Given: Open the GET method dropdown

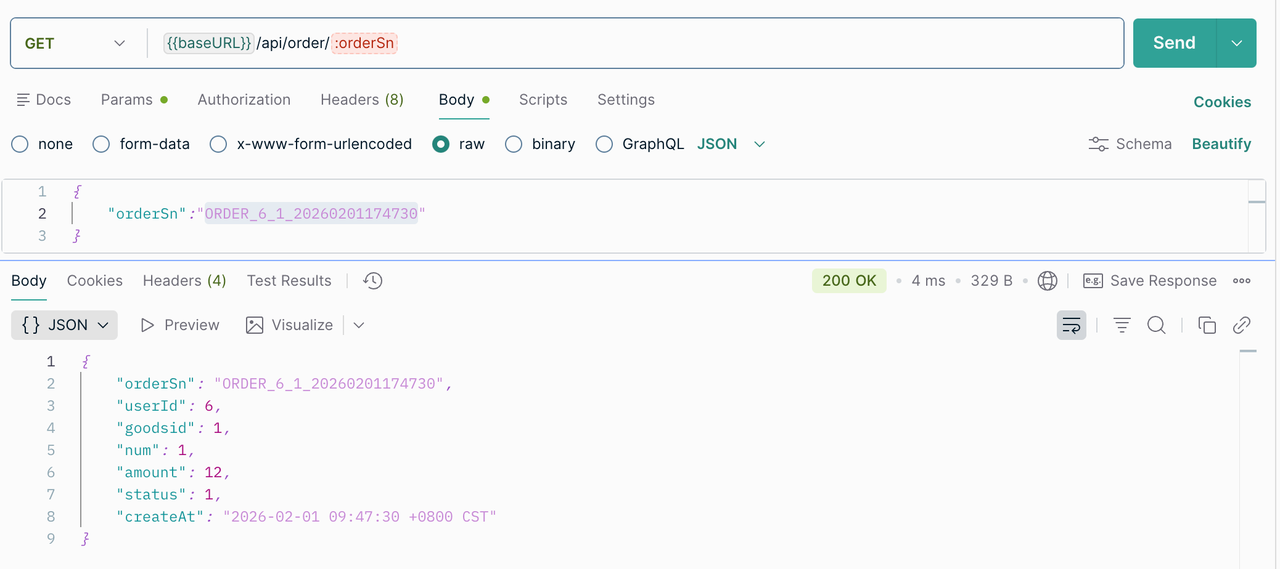Looking at the screenshot, I should [75, 43].
